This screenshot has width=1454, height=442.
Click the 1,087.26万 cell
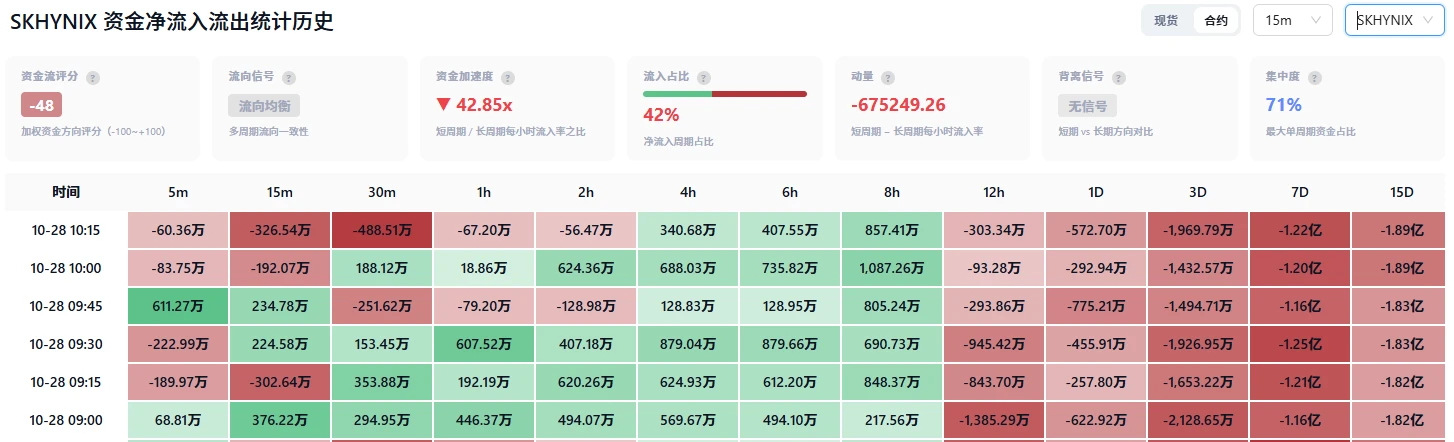click(892, 268)
